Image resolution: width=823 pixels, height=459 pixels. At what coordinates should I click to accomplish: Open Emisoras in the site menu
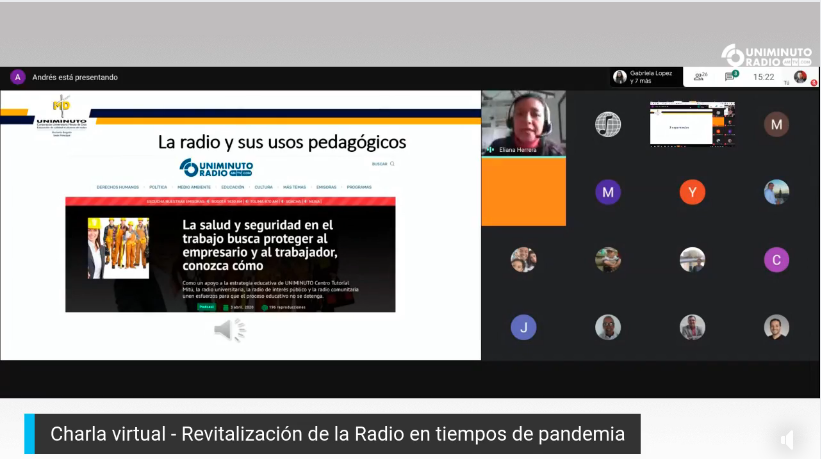[326, 187]
